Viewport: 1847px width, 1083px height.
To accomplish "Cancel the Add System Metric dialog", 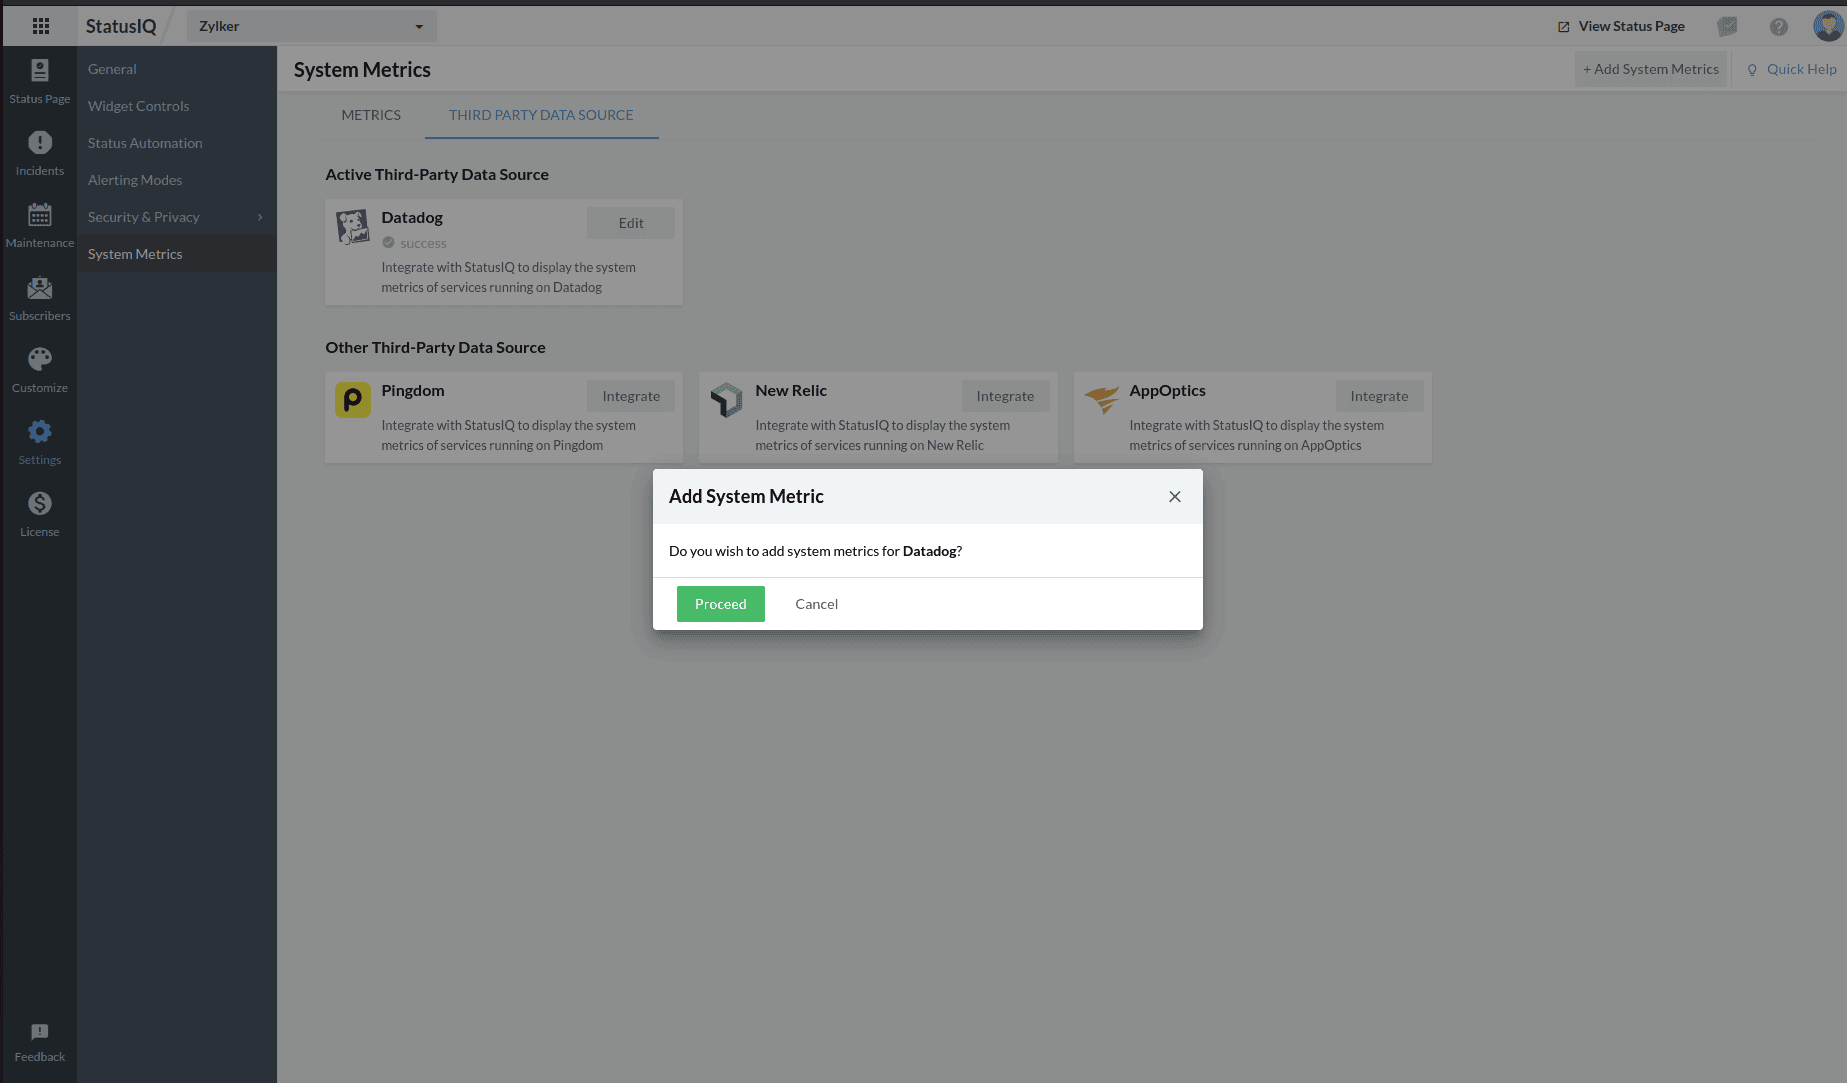I will 816,604.
